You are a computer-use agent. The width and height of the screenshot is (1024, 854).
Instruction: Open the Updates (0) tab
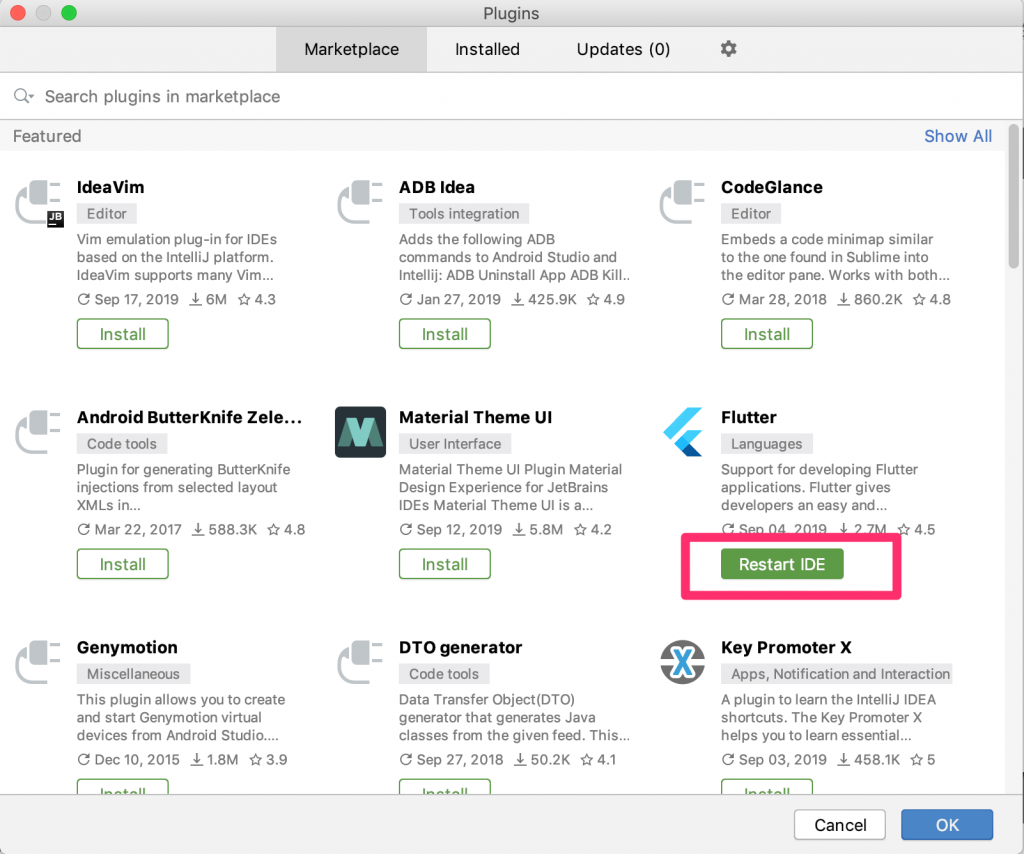tap(623, 49)
